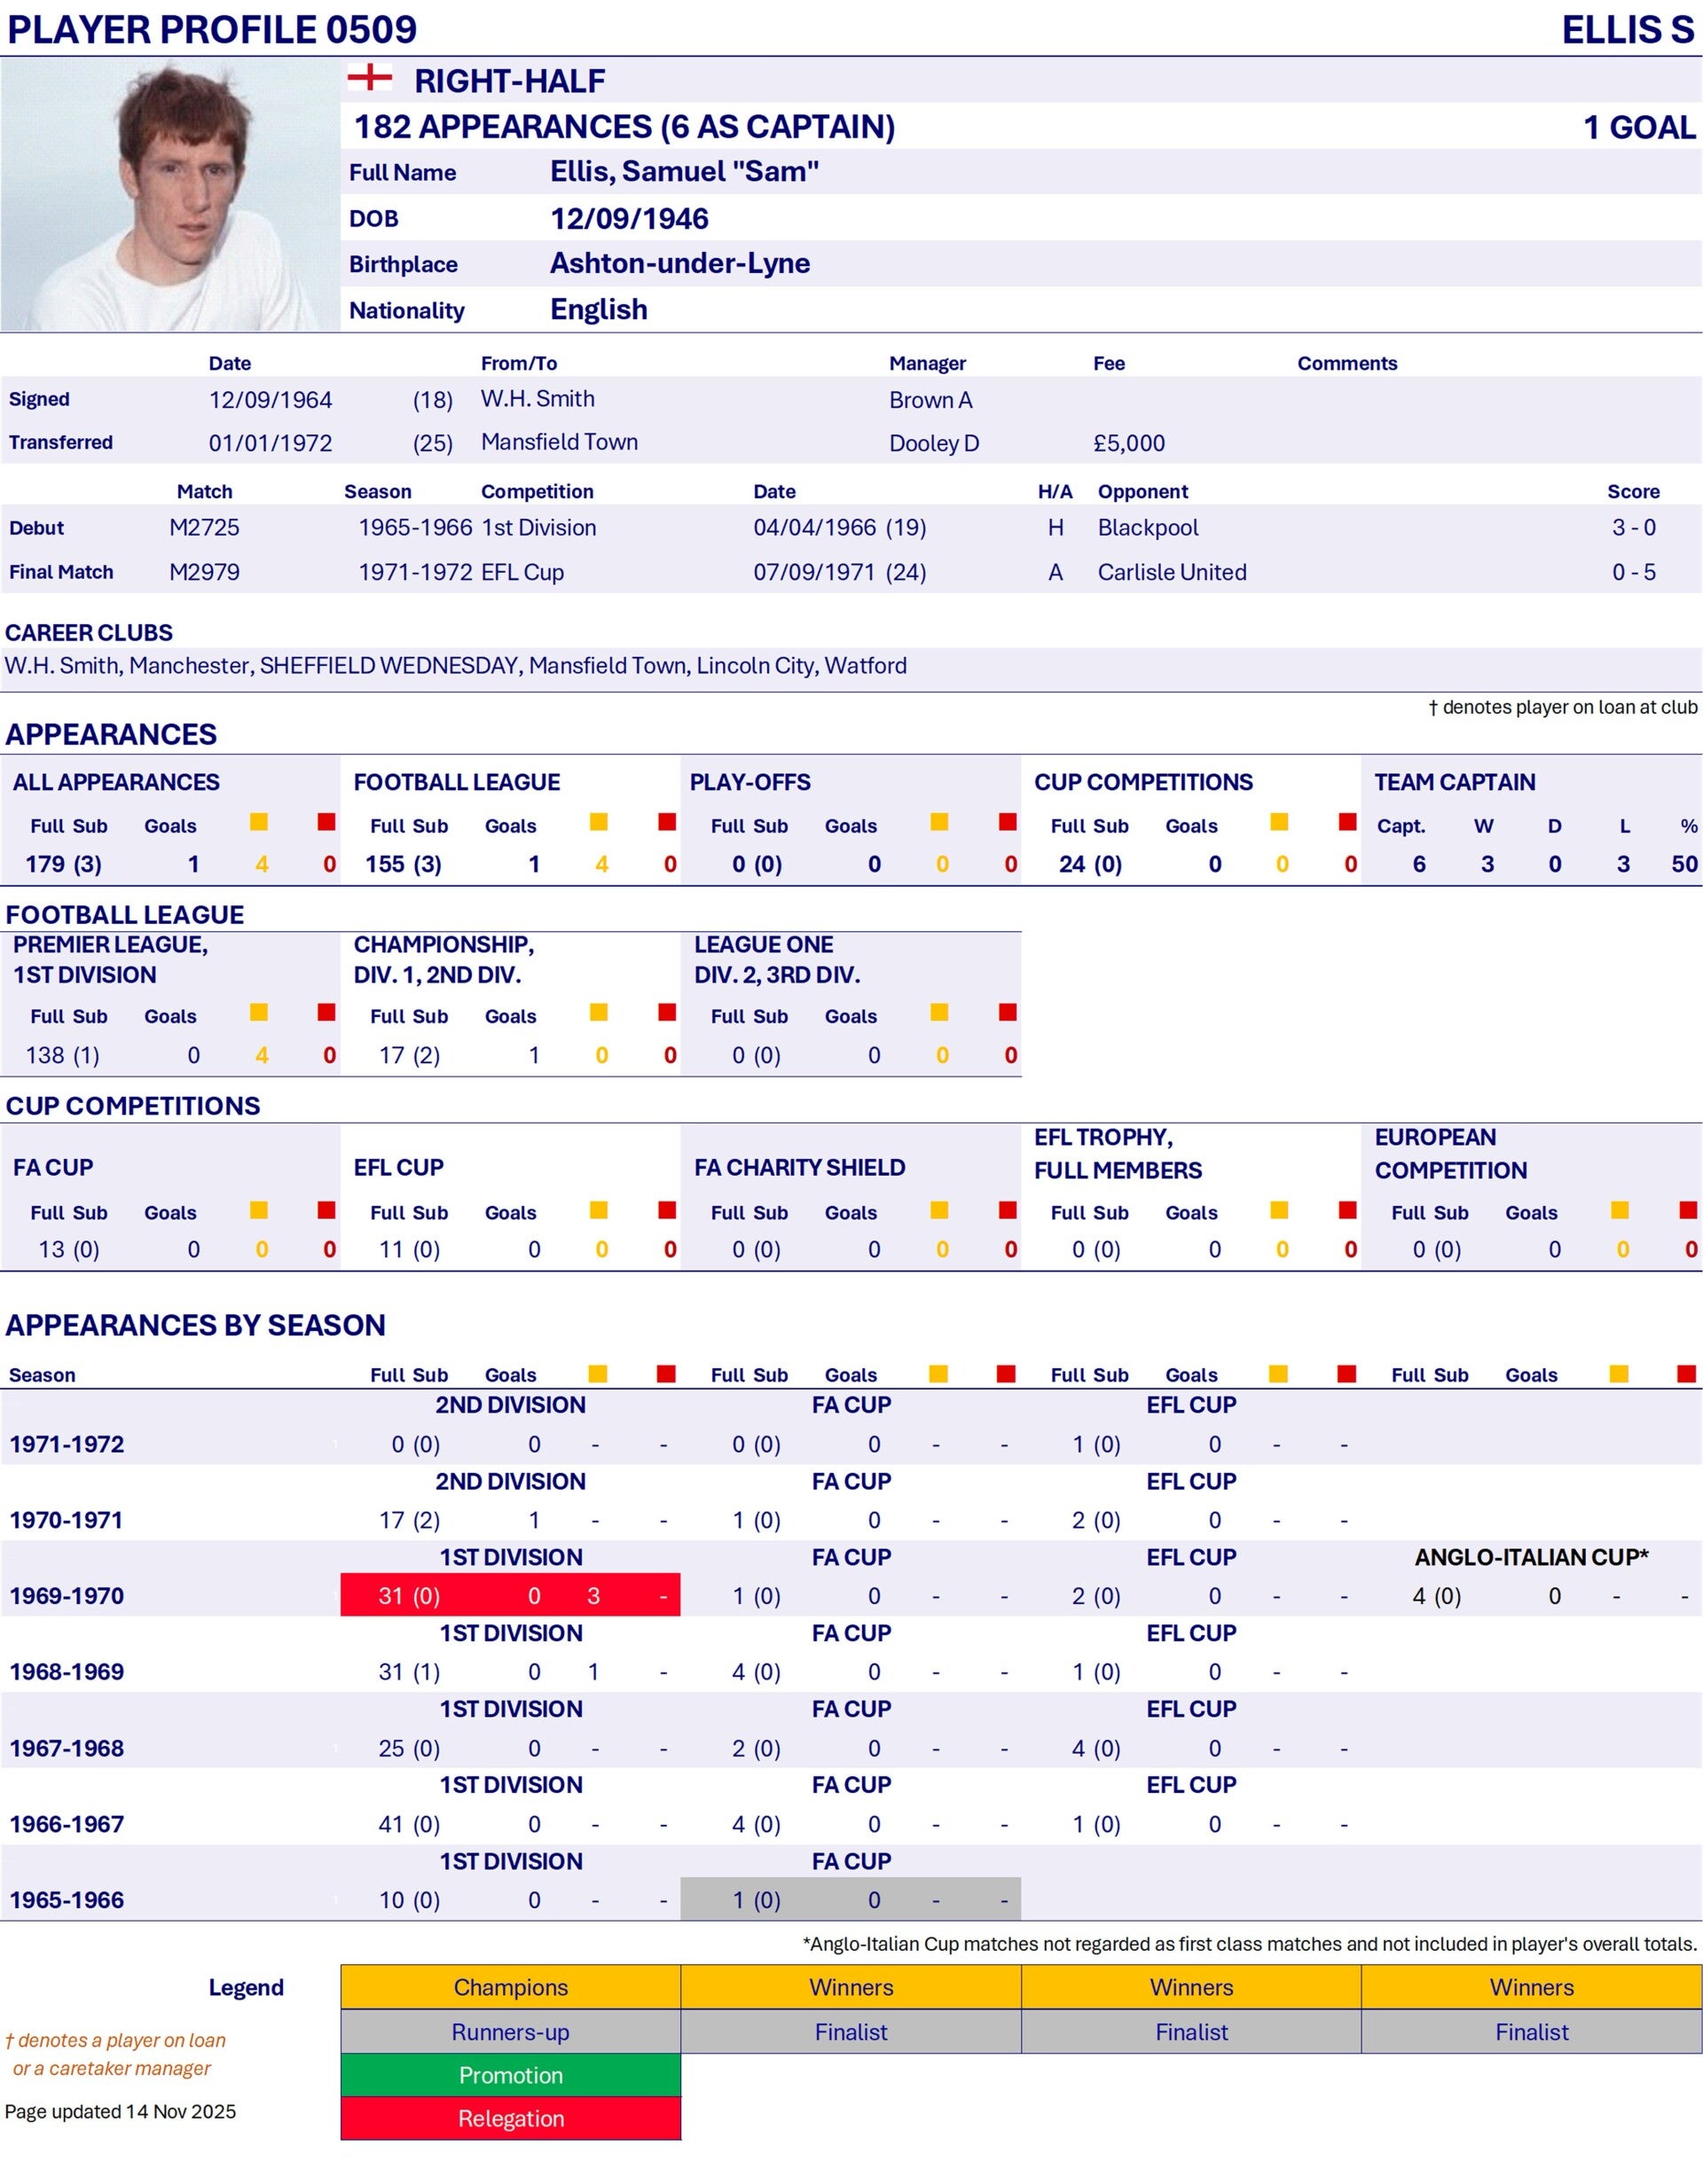Screen dimensions: 1703x2184
Task: Click yellow card icon under All Appearances
Action: click(259, 822)
